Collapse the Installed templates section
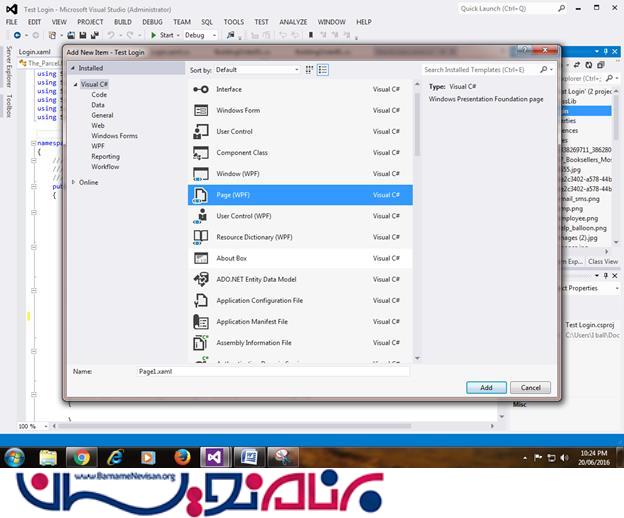 coord(73,68)
